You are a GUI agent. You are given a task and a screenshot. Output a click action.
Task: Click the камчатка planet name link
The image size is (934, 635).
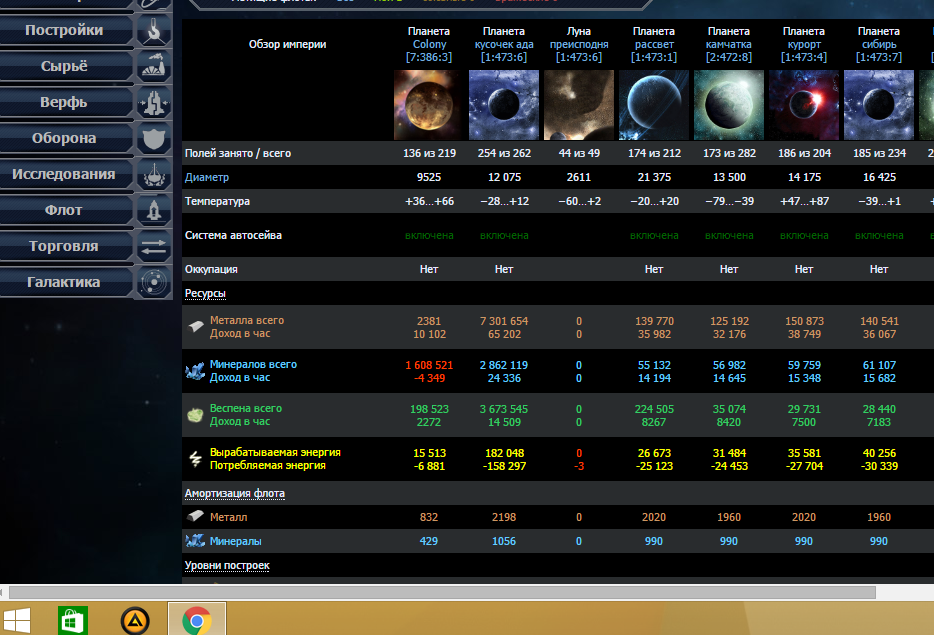pos(729,44)
